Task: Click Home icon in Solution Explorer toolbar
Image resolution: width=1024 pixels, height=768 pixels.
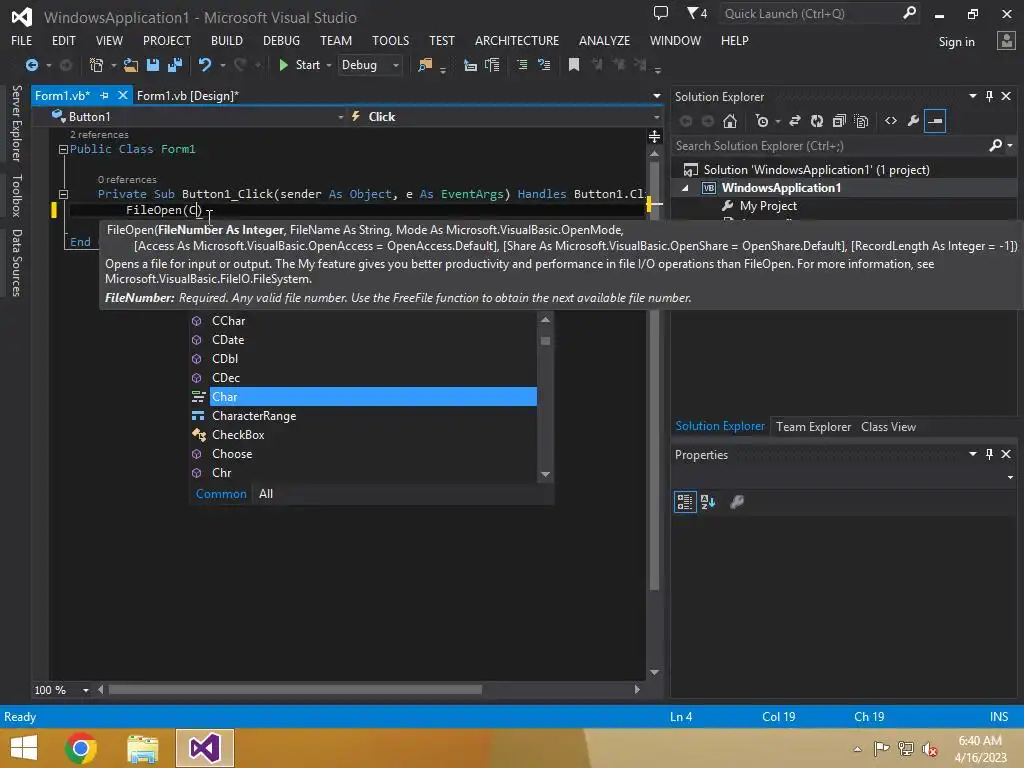Action: tap(730, 121)
